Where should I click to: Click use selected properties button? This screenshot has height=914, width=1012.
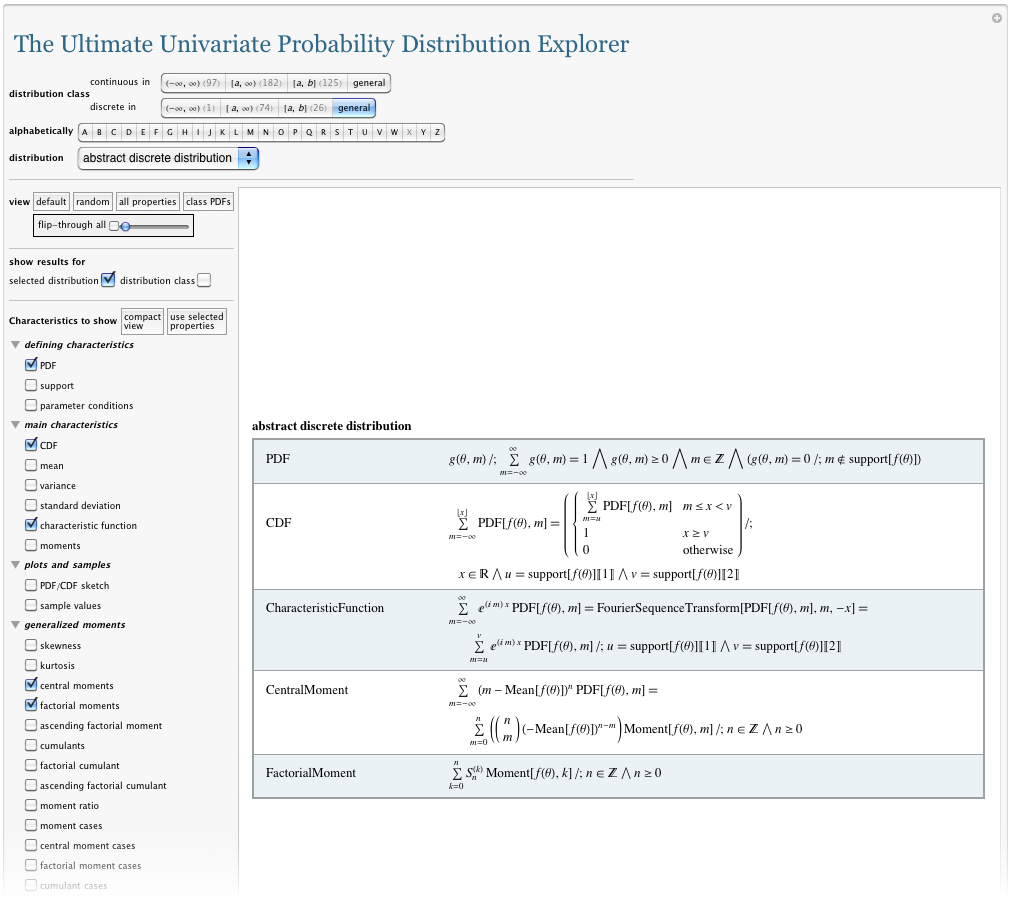coord(196,321)
